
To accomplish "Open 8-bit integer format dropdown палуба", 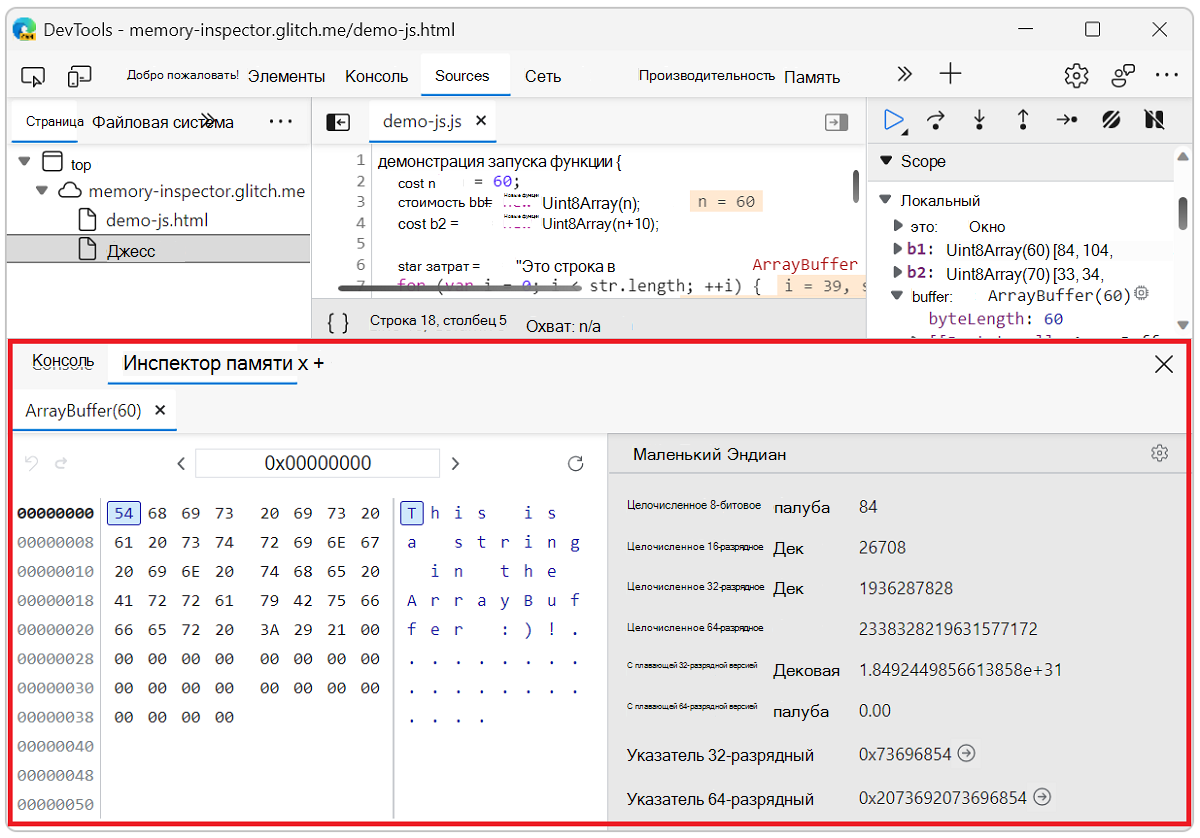I will pyautogui.click(x=801, y=507).
